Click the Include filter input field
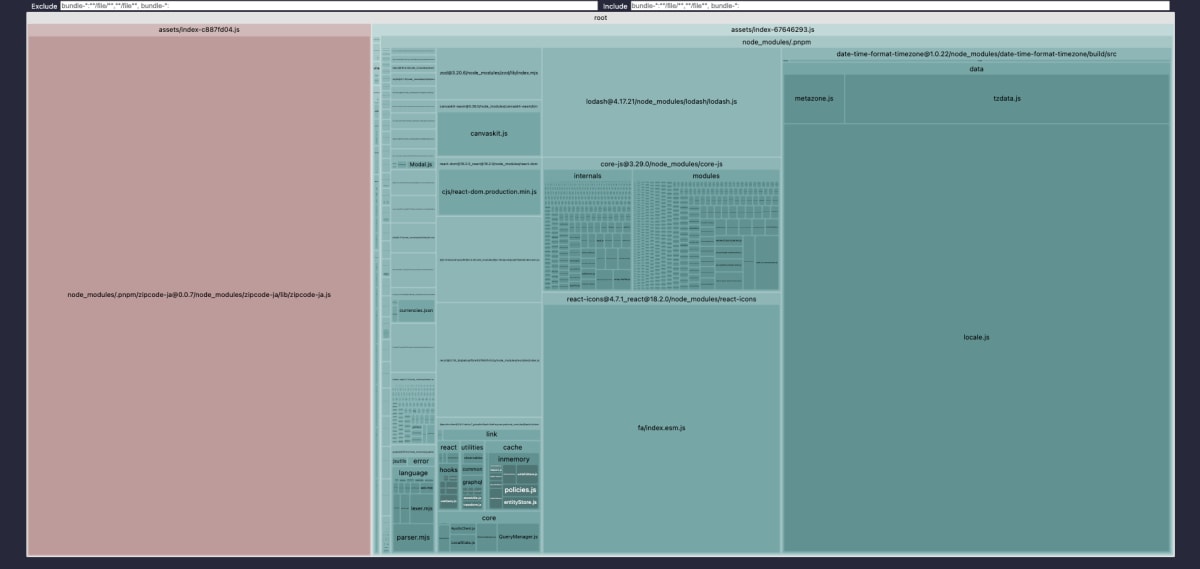 [x=899, y=6]
